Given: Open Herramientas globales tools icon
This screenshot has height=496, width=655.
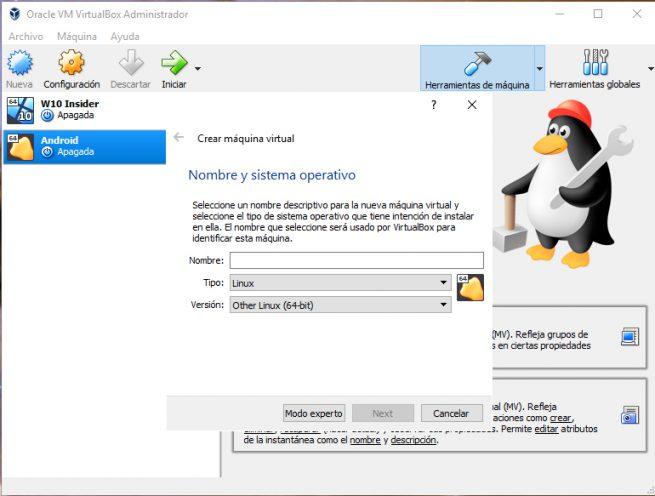Looking at the screenshot, I should (x=595, y=62).
